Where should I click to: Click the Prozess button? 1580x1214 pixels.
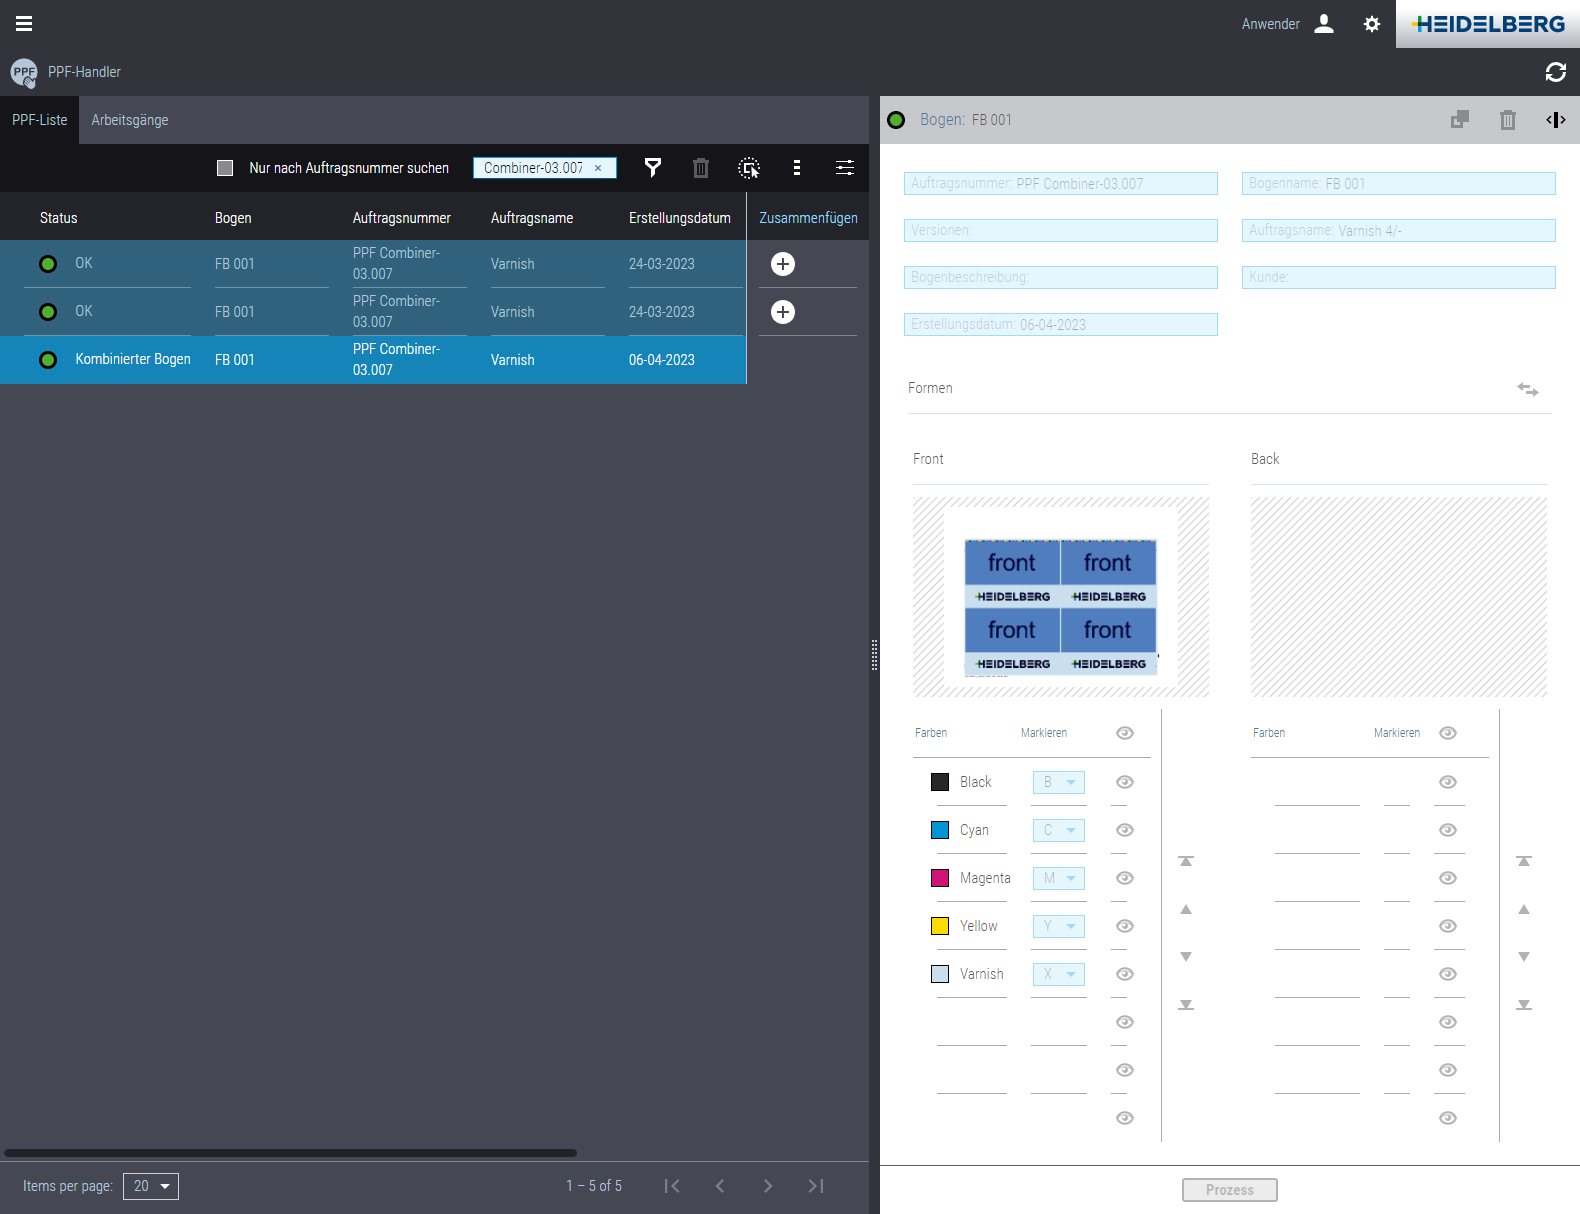1229,1189
